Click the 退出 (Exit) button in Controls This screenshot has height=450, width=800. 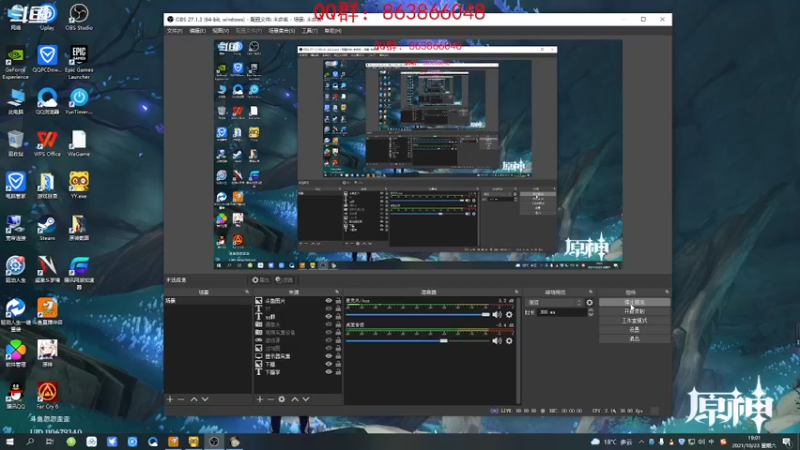click(x=634, y=339)
